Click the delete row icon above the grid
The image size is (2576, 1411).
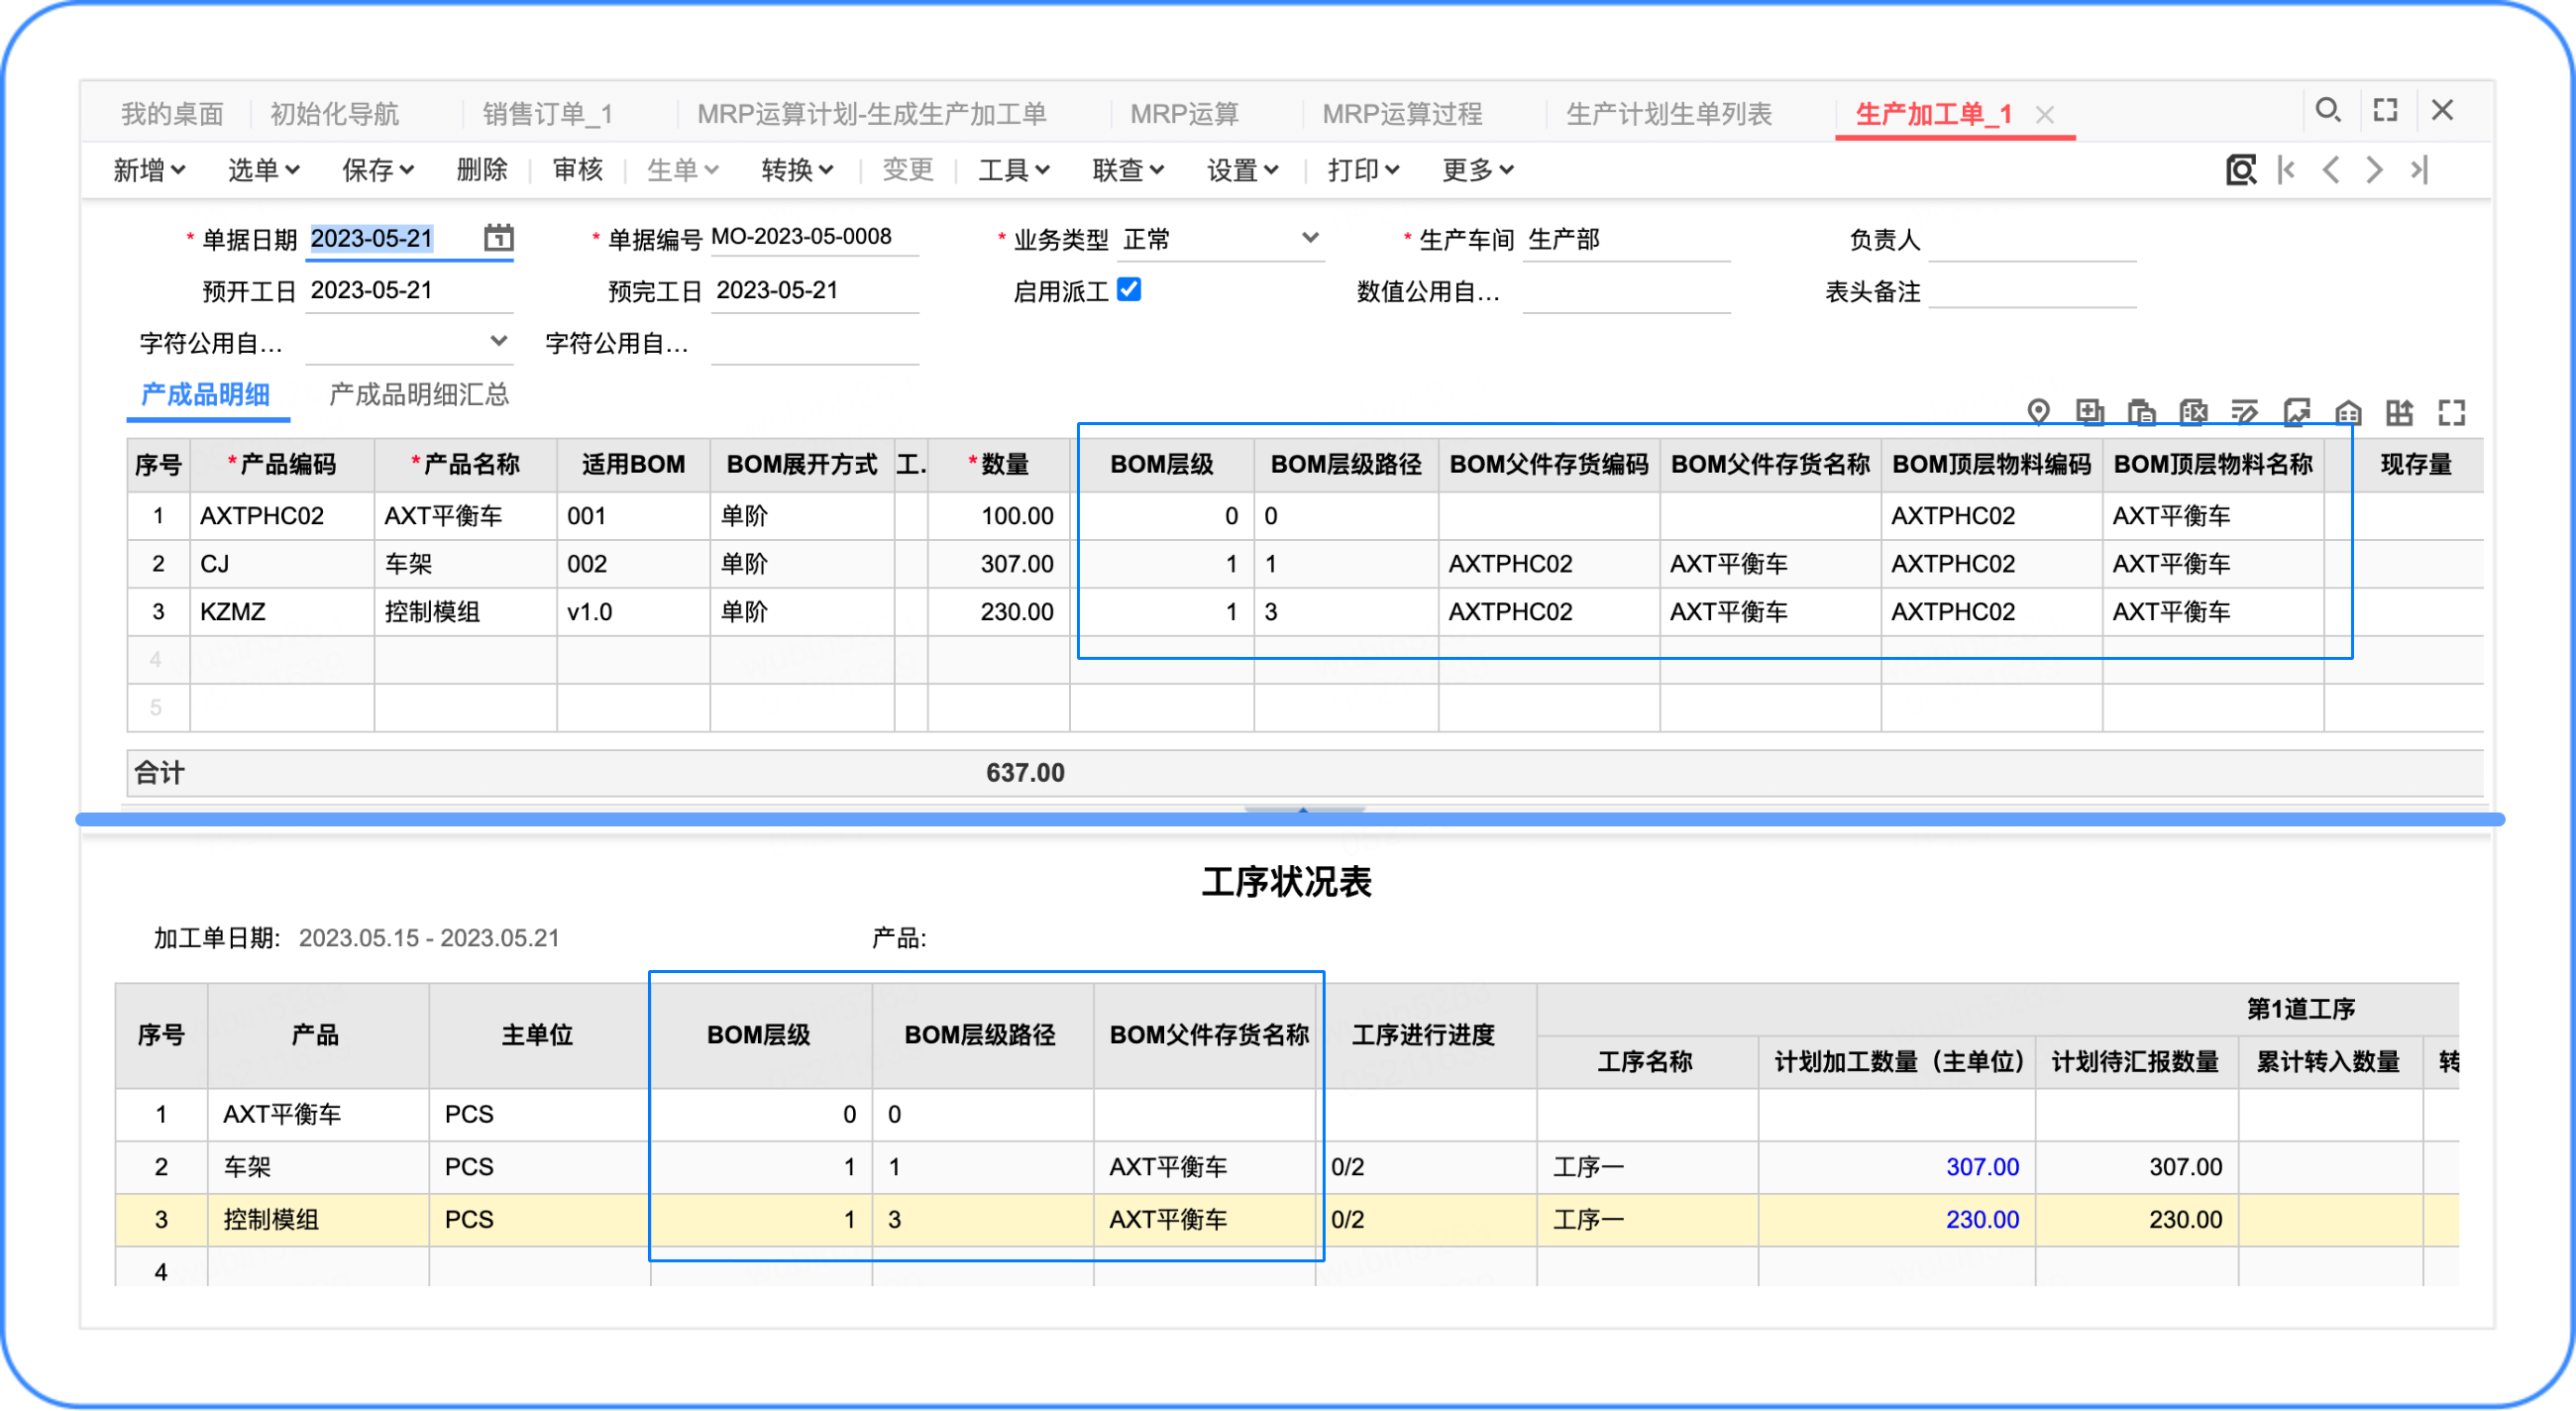(x=2193, y=412)
